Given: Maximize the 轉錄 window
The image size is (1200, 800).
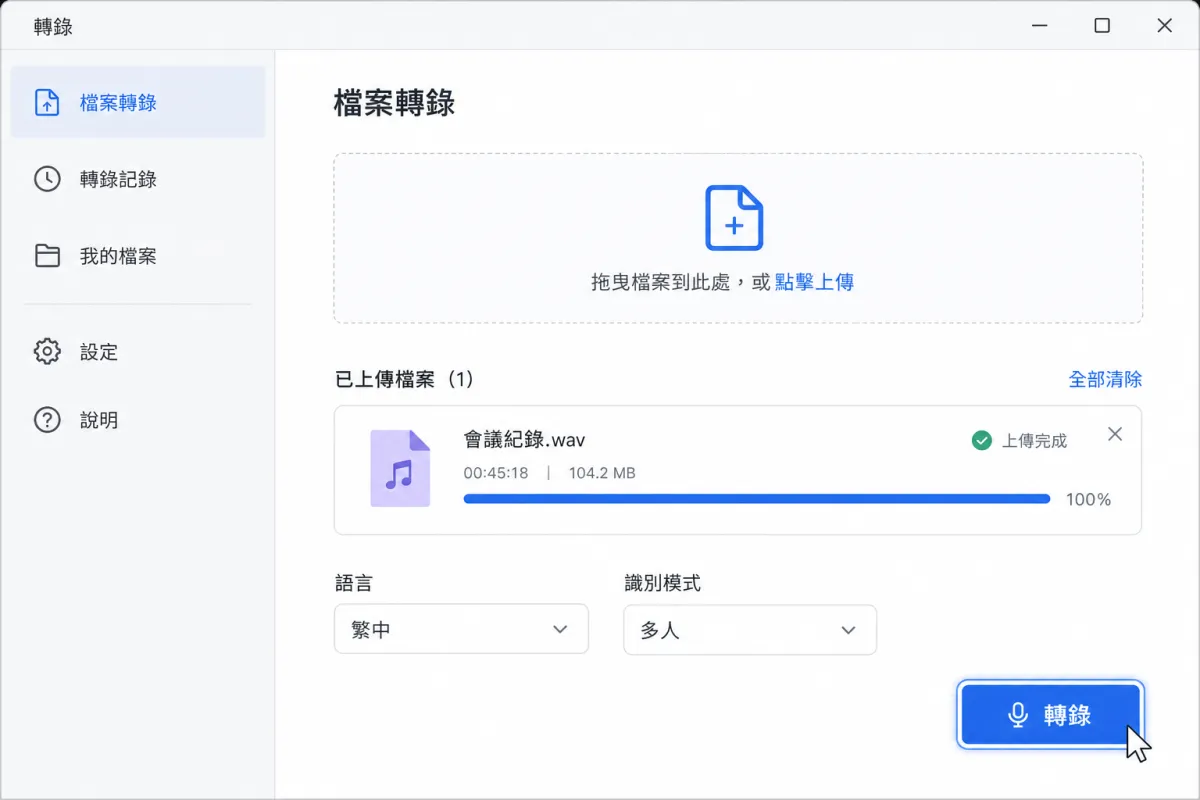Looking at the screenshot, I should (1102, 26).
